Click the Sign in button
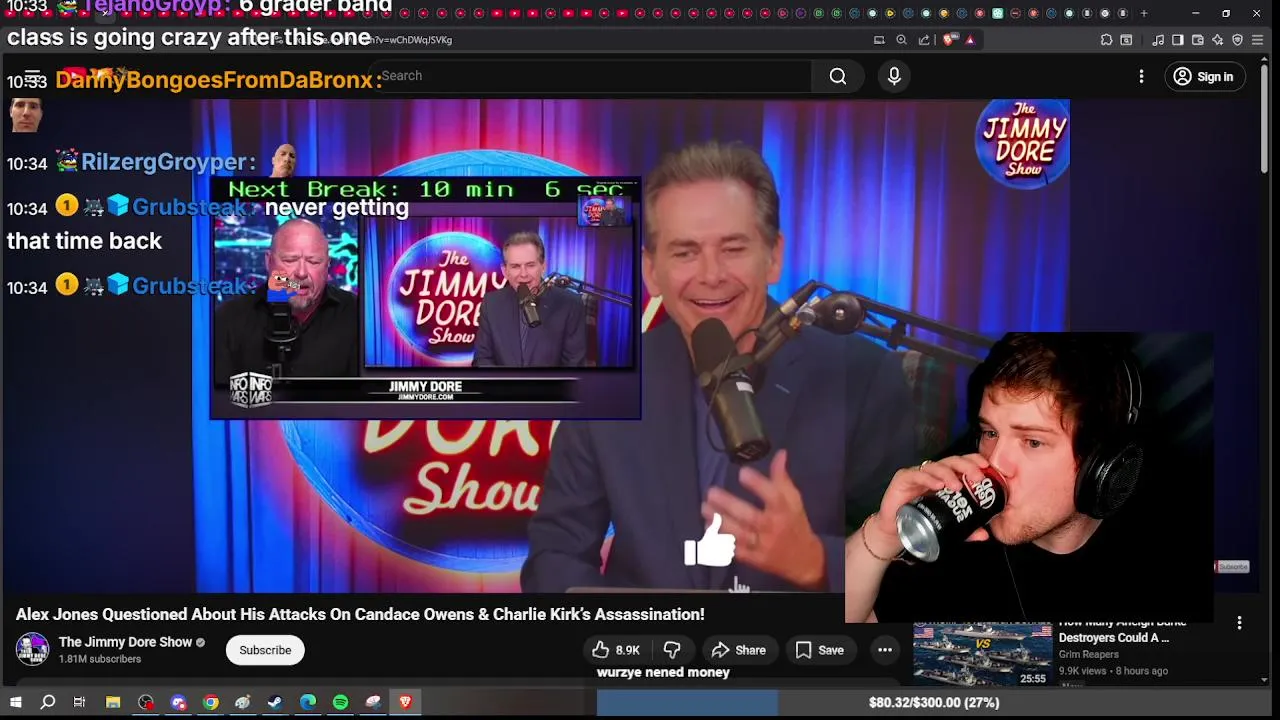 pos(1204,76)
